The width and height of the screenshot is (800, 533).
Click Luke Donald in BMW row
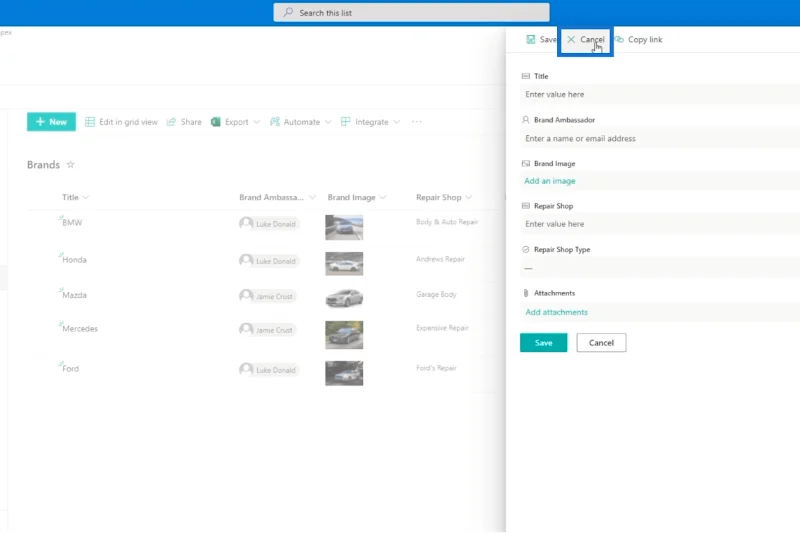coord(269,223)
